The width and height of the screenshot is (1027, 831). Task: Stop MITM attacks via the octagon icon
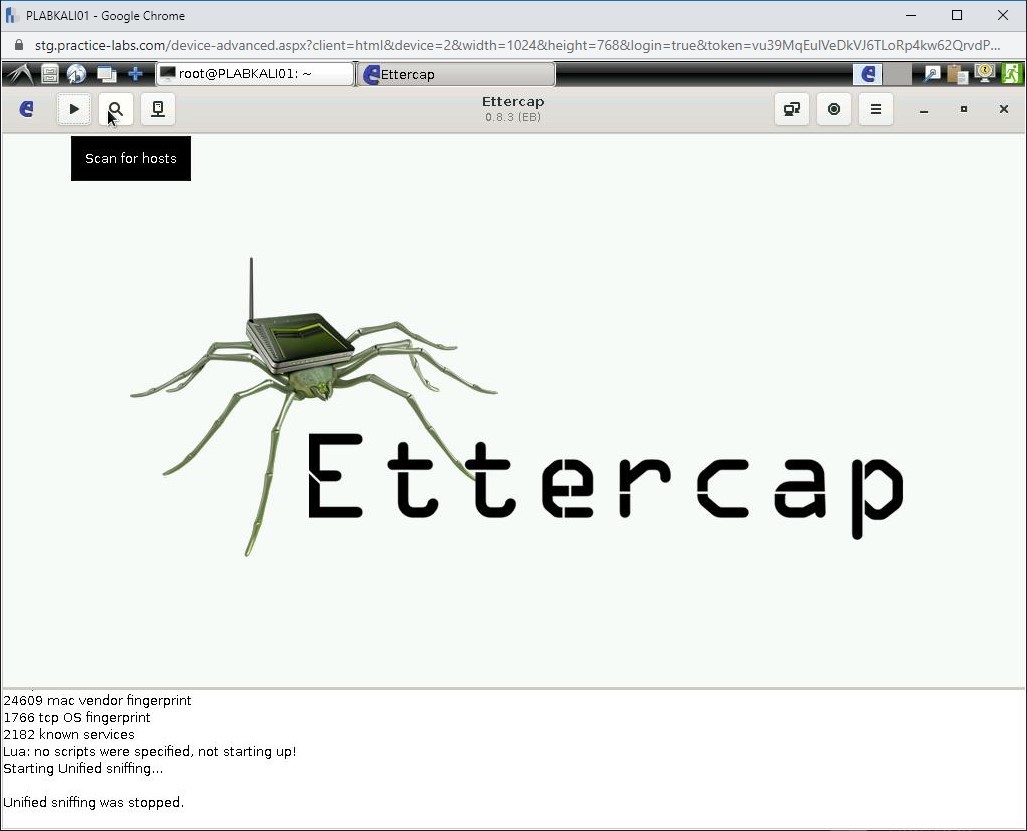tap(833, 109)
